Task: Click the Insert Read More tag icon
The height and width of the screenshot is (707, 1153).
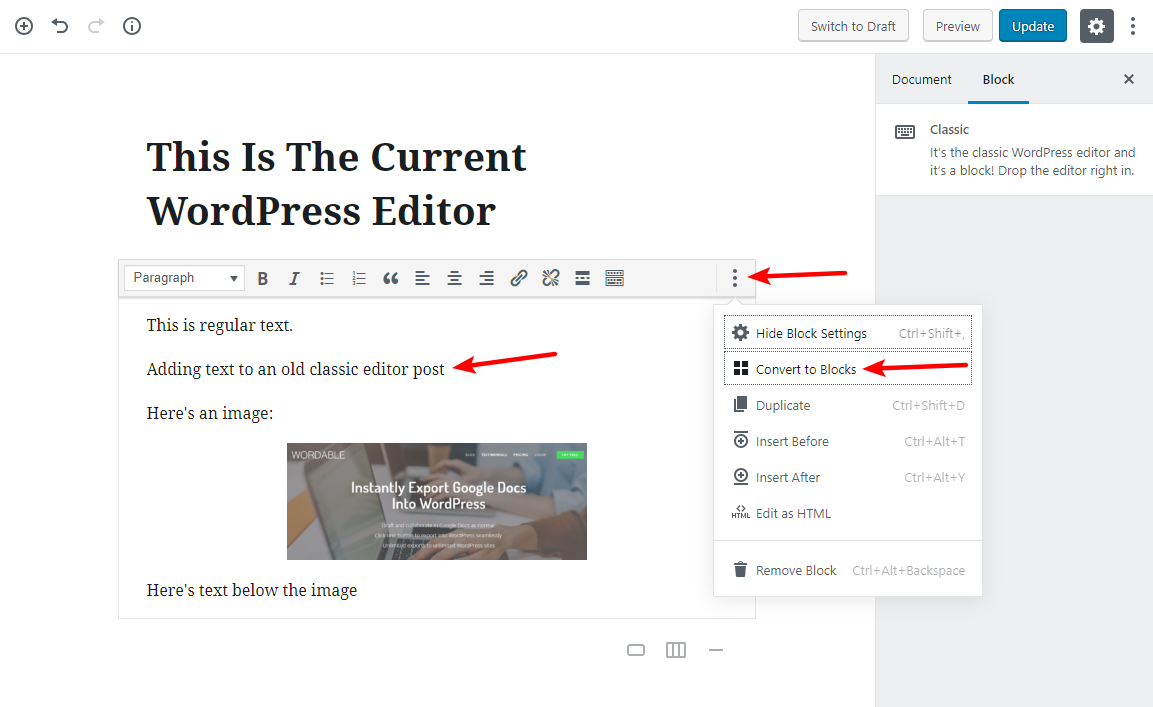Action: coord(582,278)
